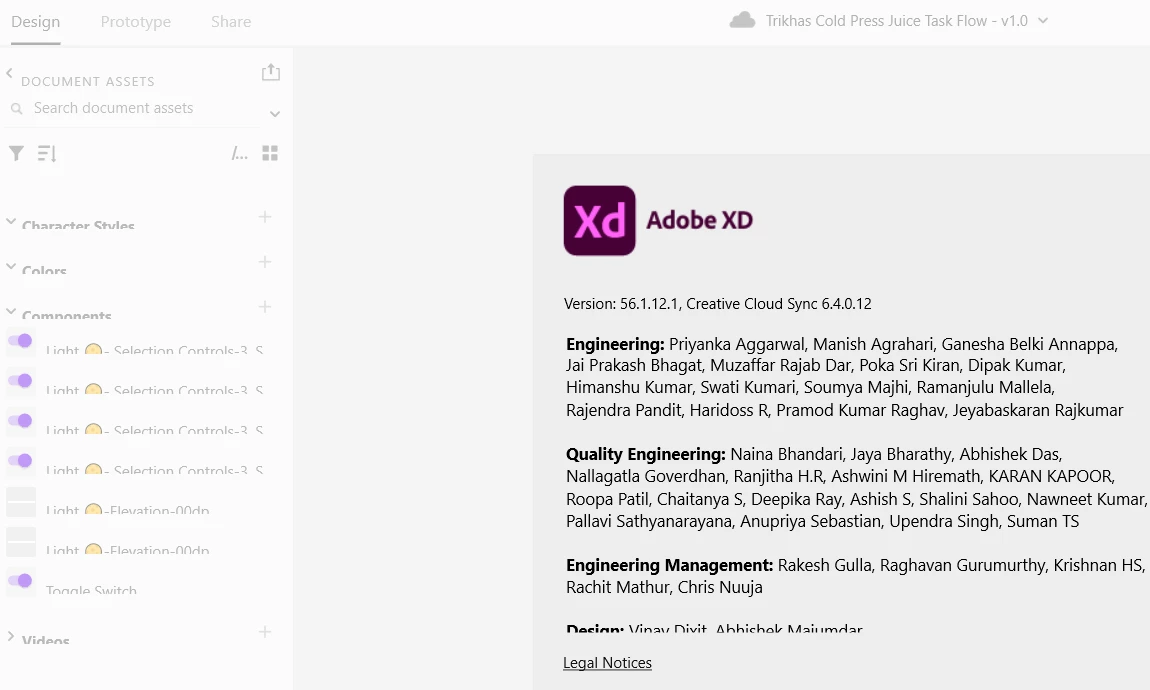Click the DOCUMENT ASSETS panel title
The height and width of the screenshot is (690, 1150).
[x=88, y=81]
